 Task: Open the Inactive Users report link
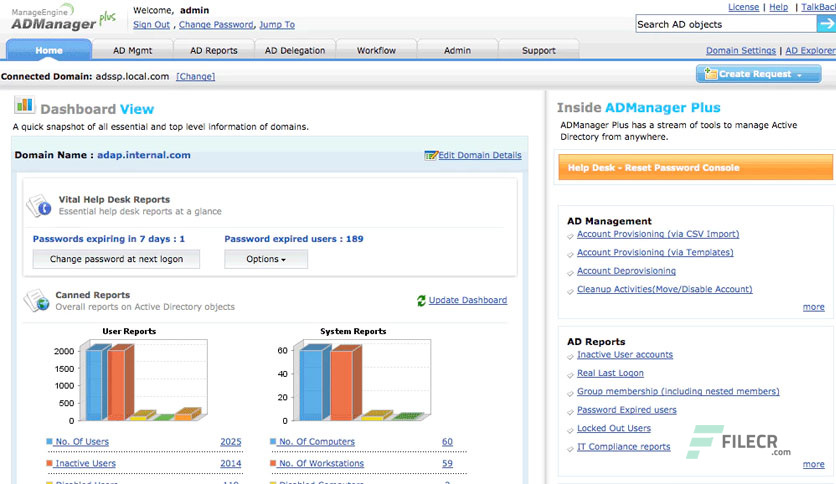point(85,464)
